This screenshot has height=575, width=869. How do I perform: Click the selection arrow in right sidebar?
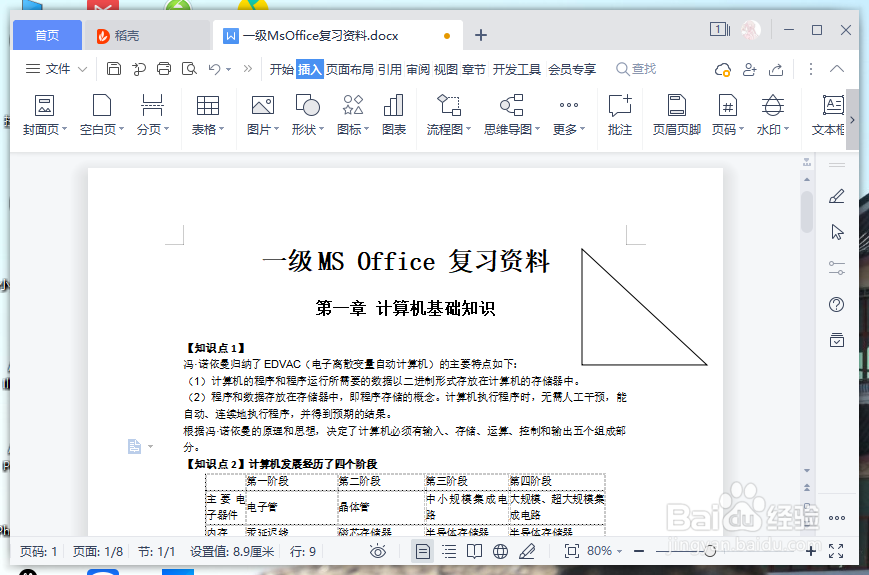[x=837, y=232]
